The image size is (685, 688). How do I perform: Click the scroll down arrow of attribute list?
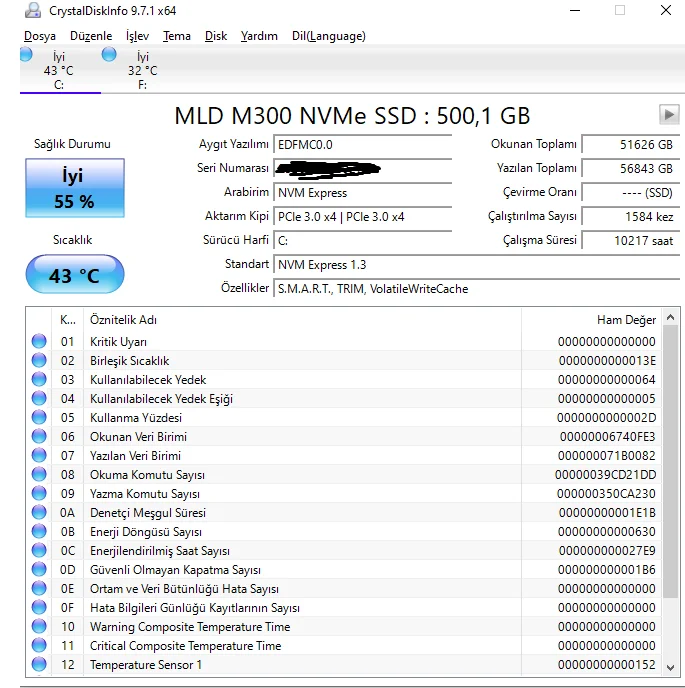pos(671,668)
